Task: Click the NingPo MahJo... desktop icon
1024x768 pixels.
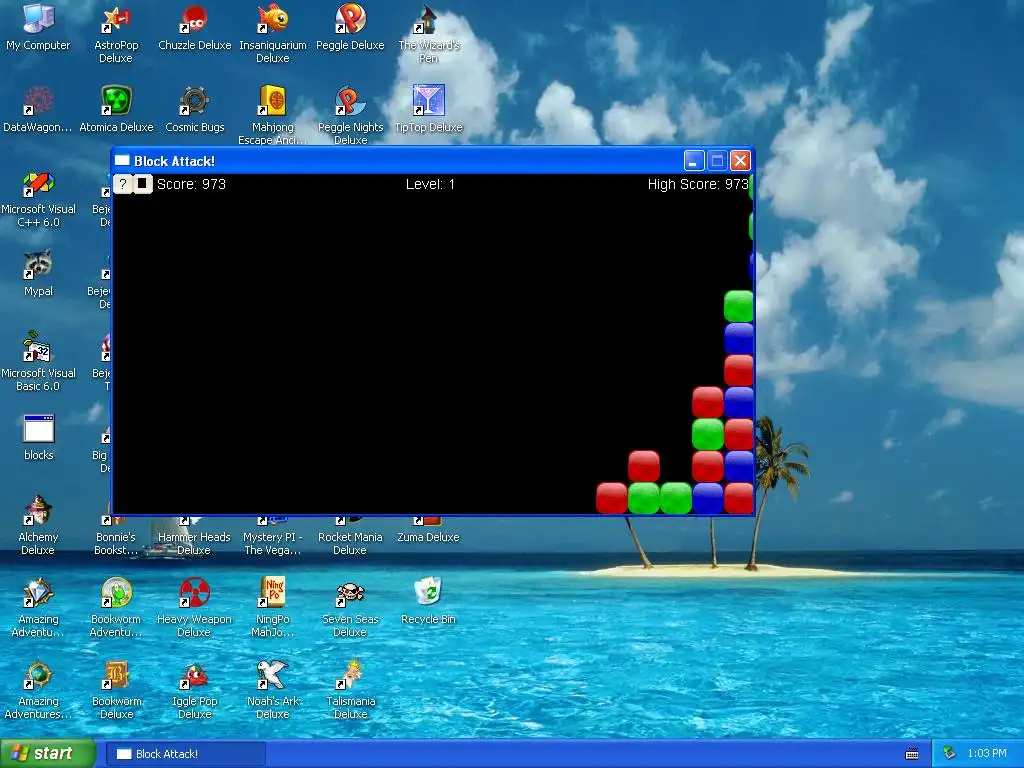Action: tap(273, 607)
